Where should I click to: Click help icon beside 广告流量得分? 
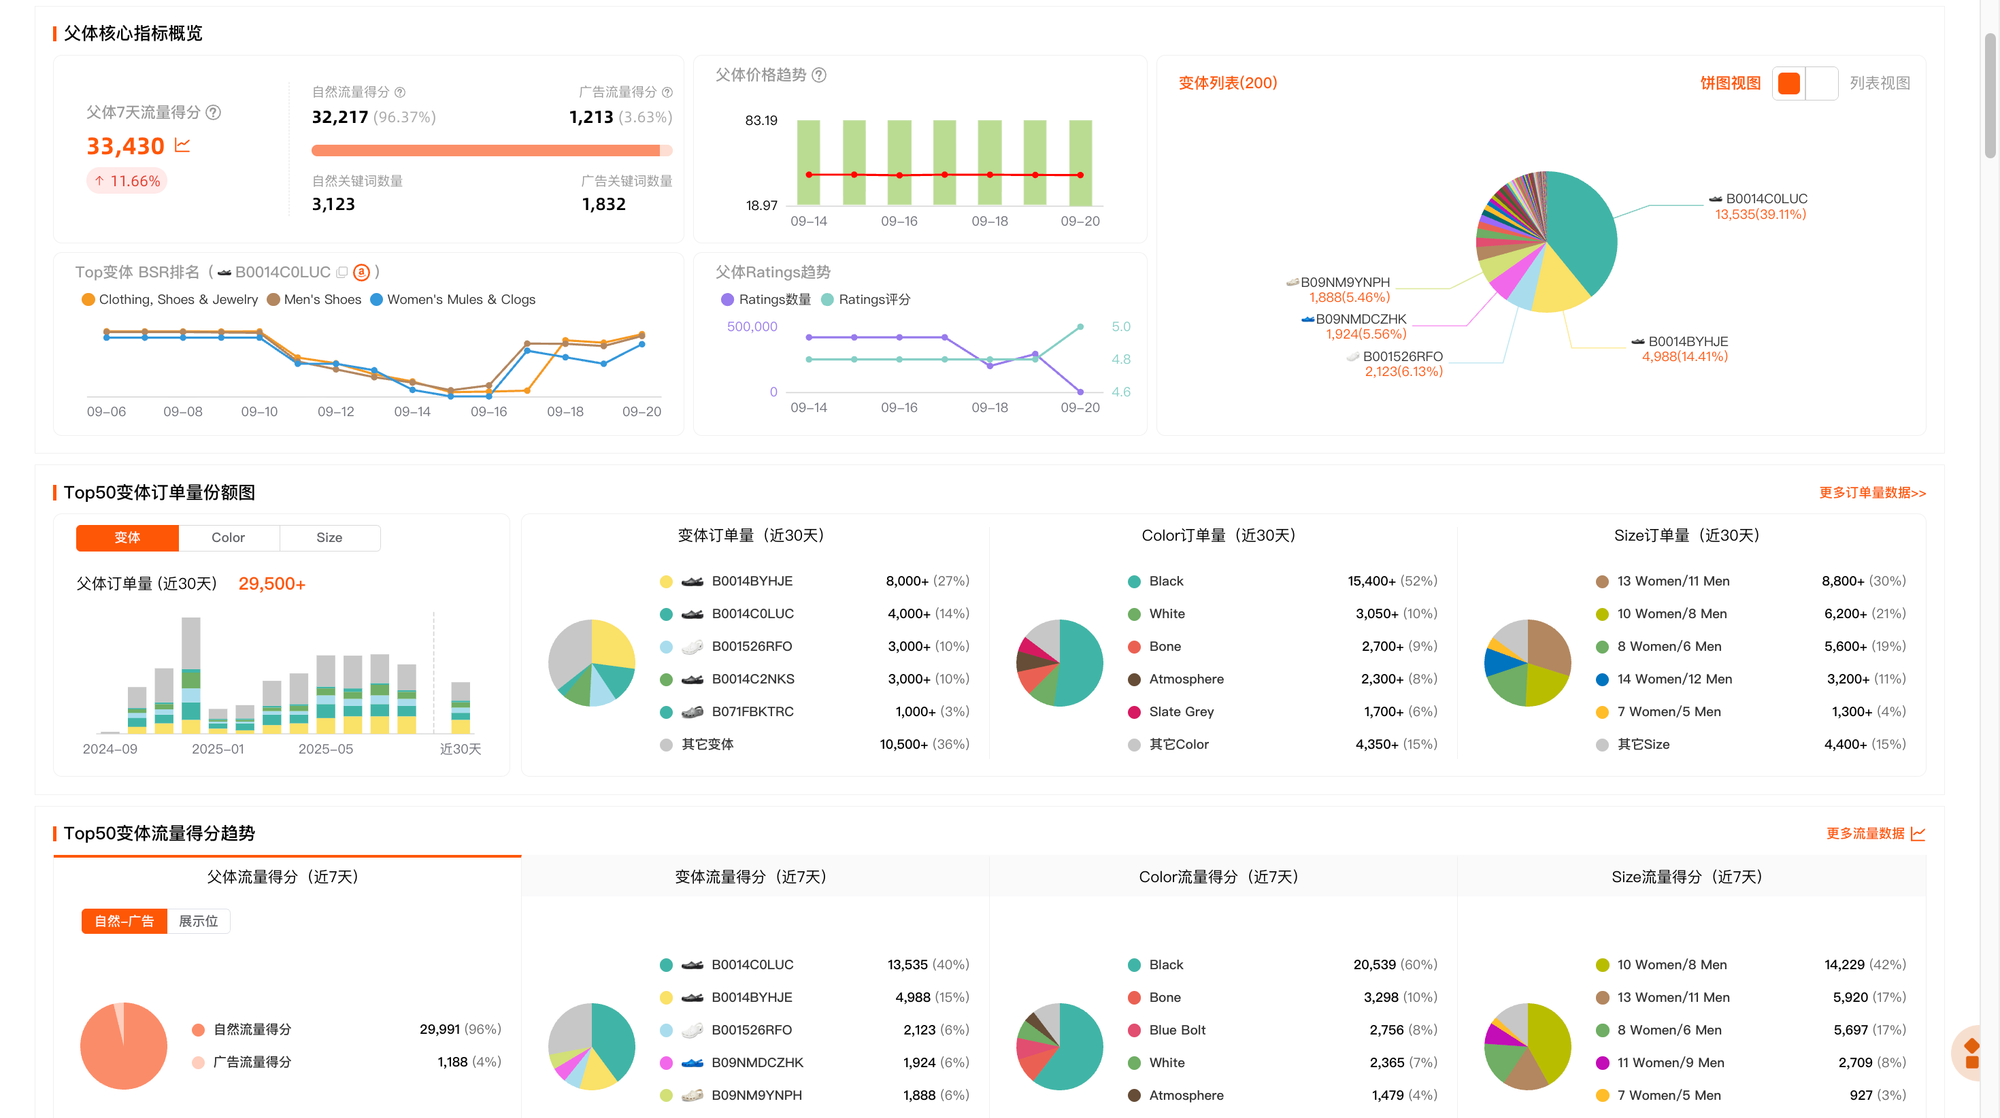tap(667, 92)
